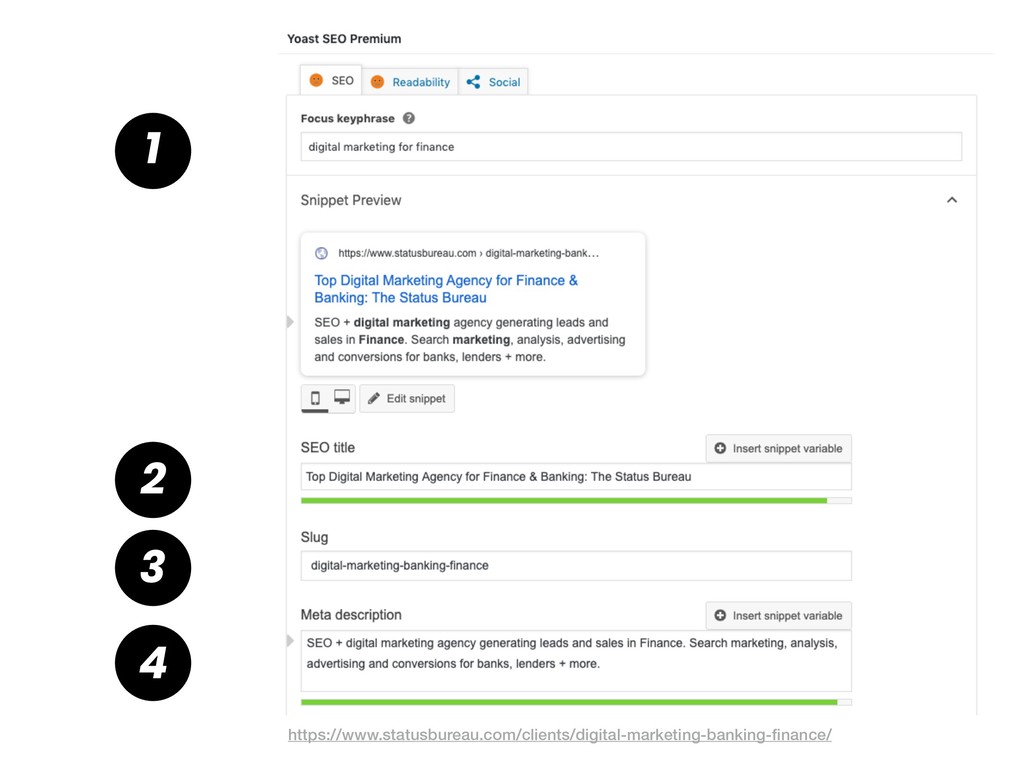Viewport: 1024px width, 768px height.
Task: Click the globe favicon in snippet preview
Action: (x=321, y=253)
